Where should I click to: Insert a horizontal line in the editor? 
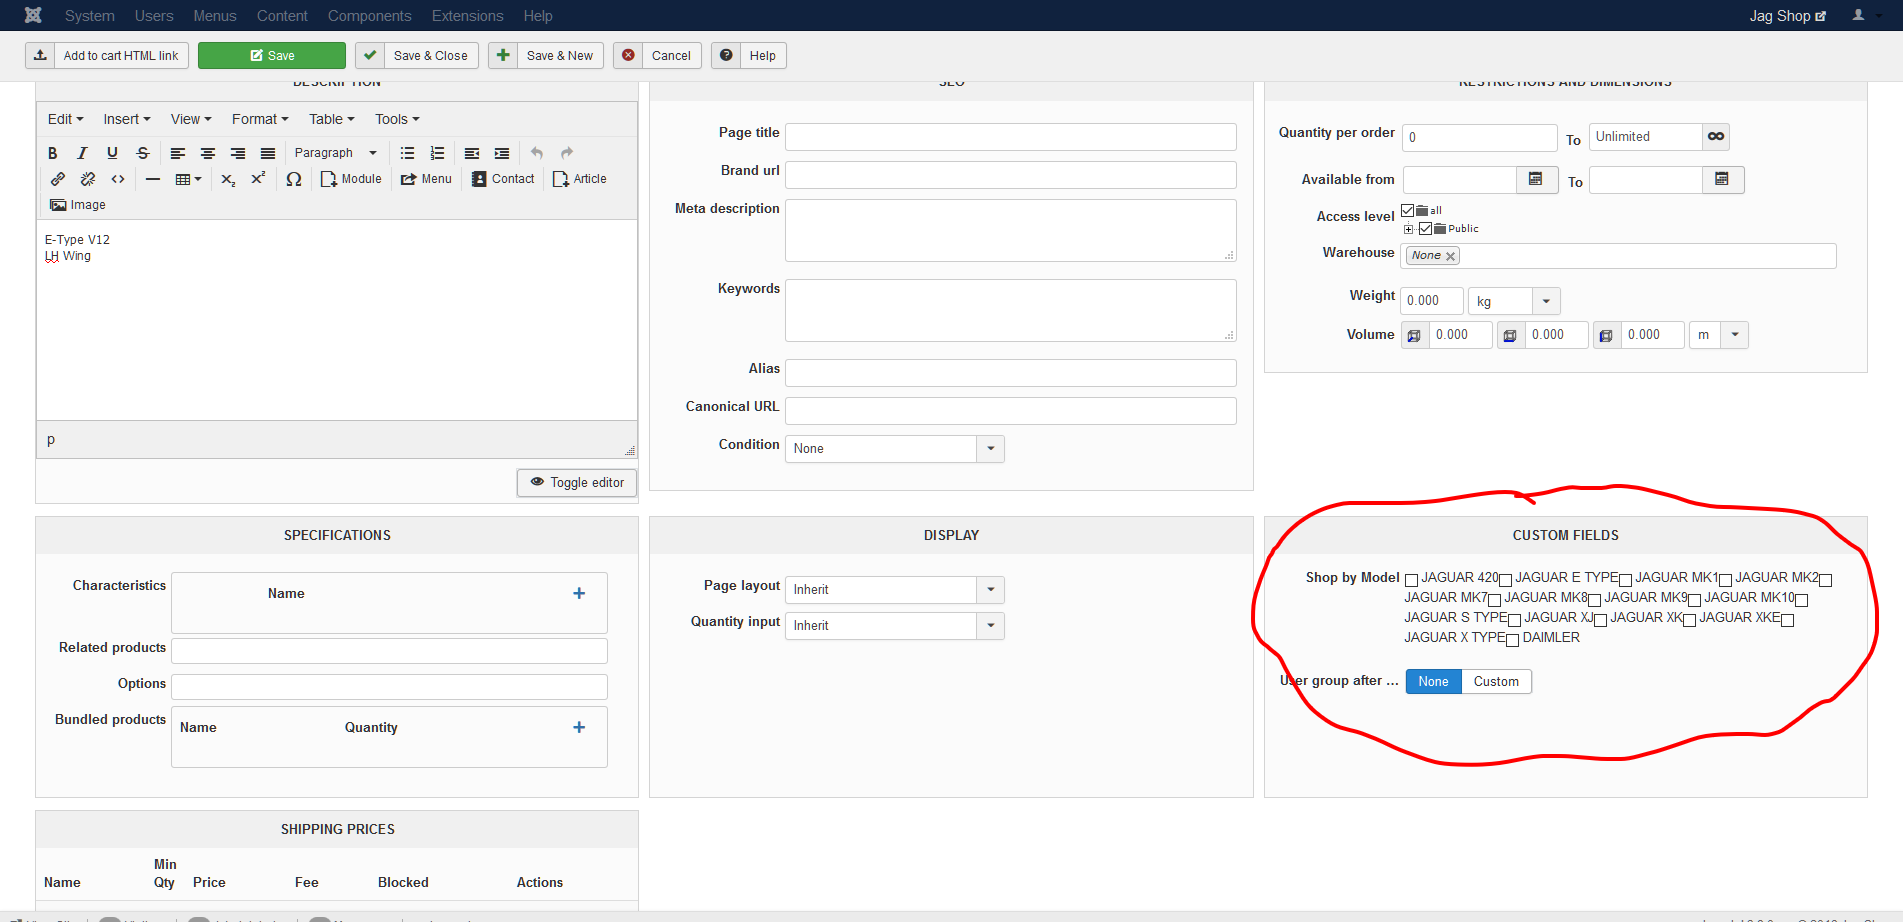point(153,179)
